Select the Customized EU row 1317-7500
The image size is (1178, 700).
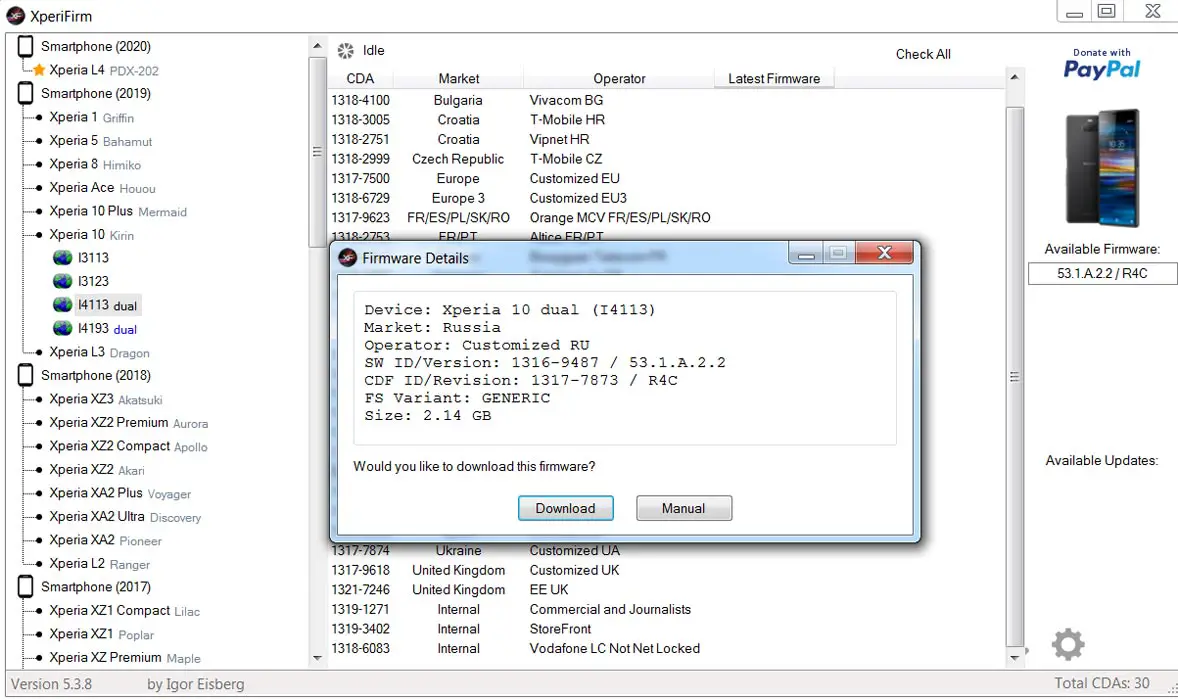pos(665,178)
